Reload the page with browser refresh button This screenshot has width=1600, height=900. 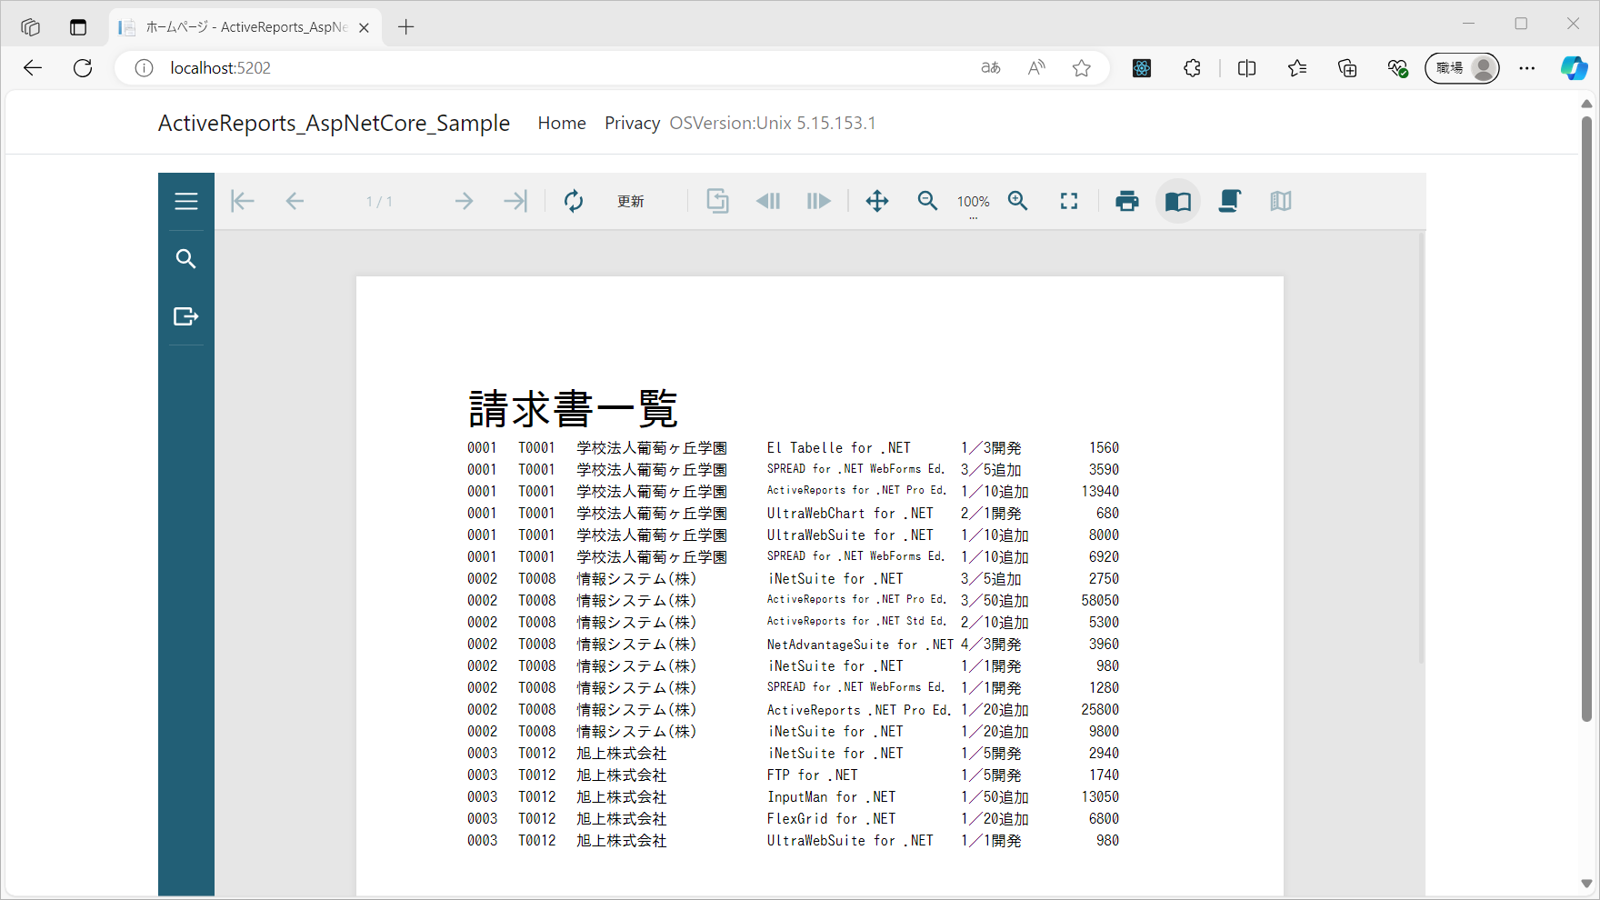(83, 68)
